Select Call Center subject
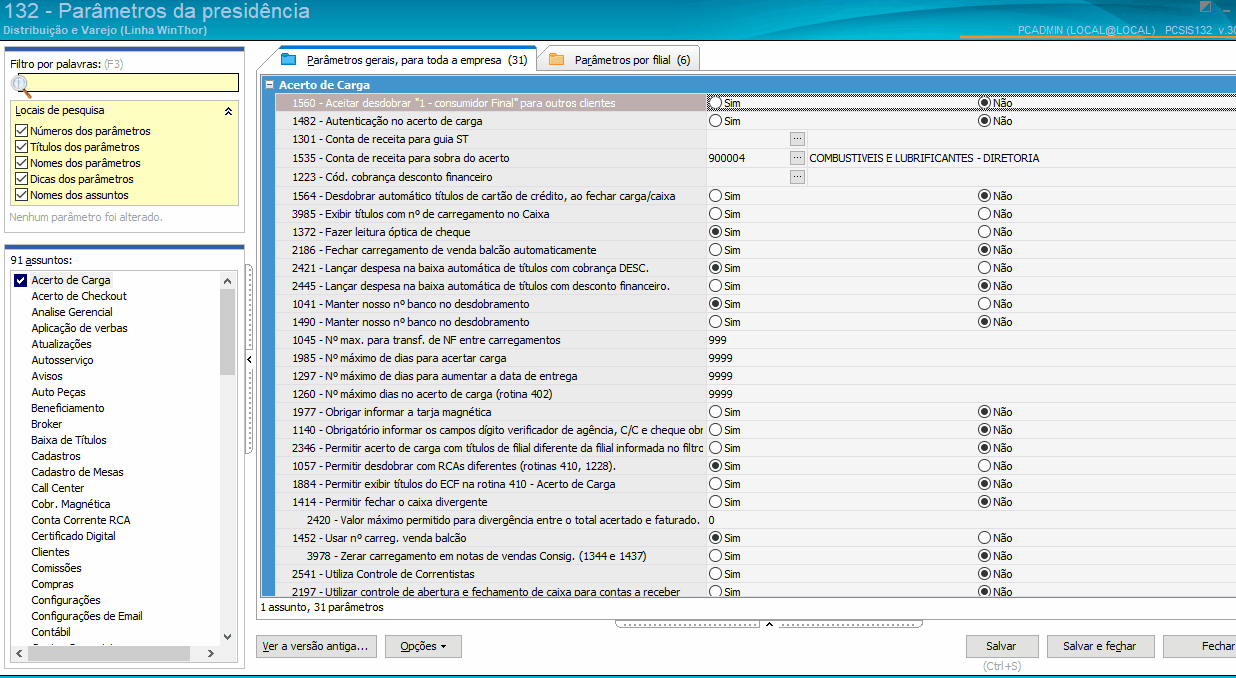1236x678 pixels. click(x=58, y=488)
